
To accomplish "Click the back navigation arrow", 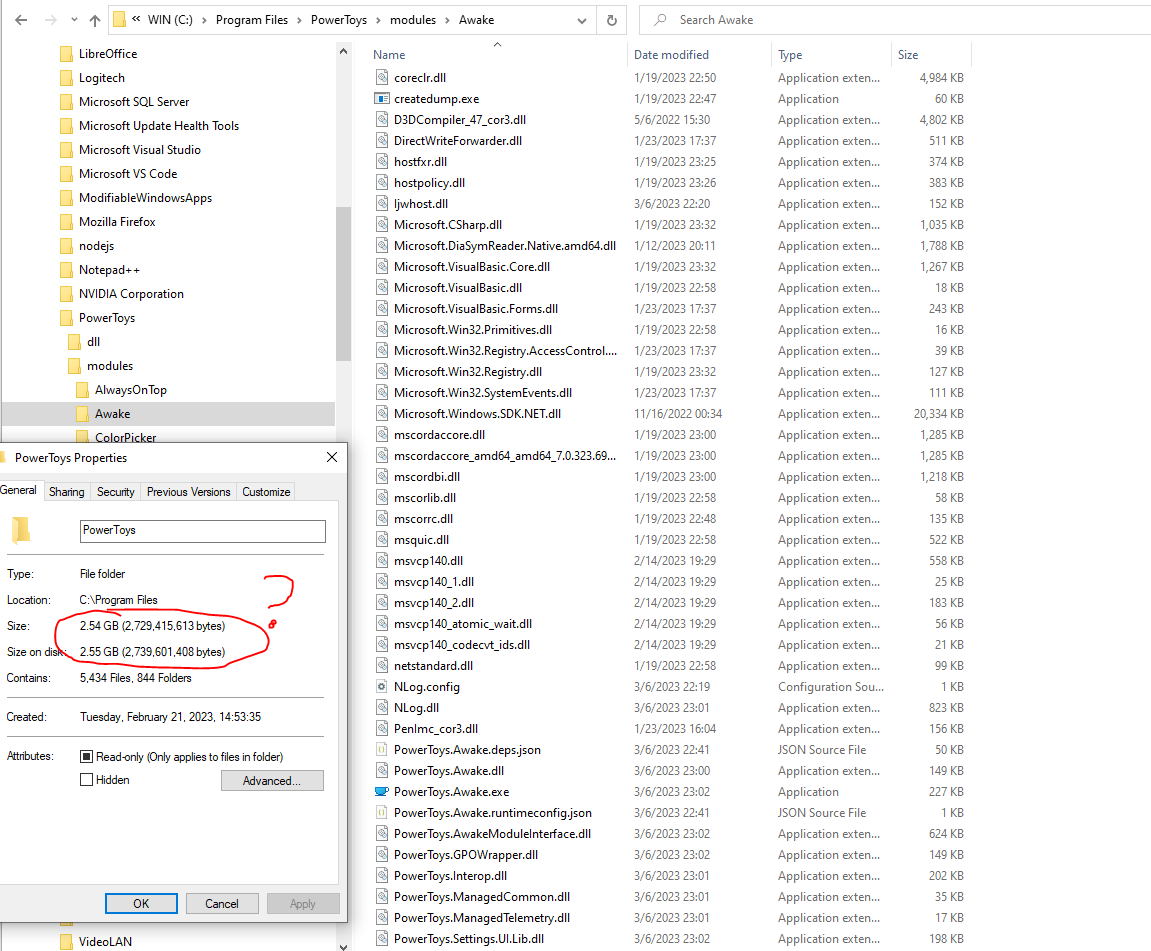I will tap(20, 19).
